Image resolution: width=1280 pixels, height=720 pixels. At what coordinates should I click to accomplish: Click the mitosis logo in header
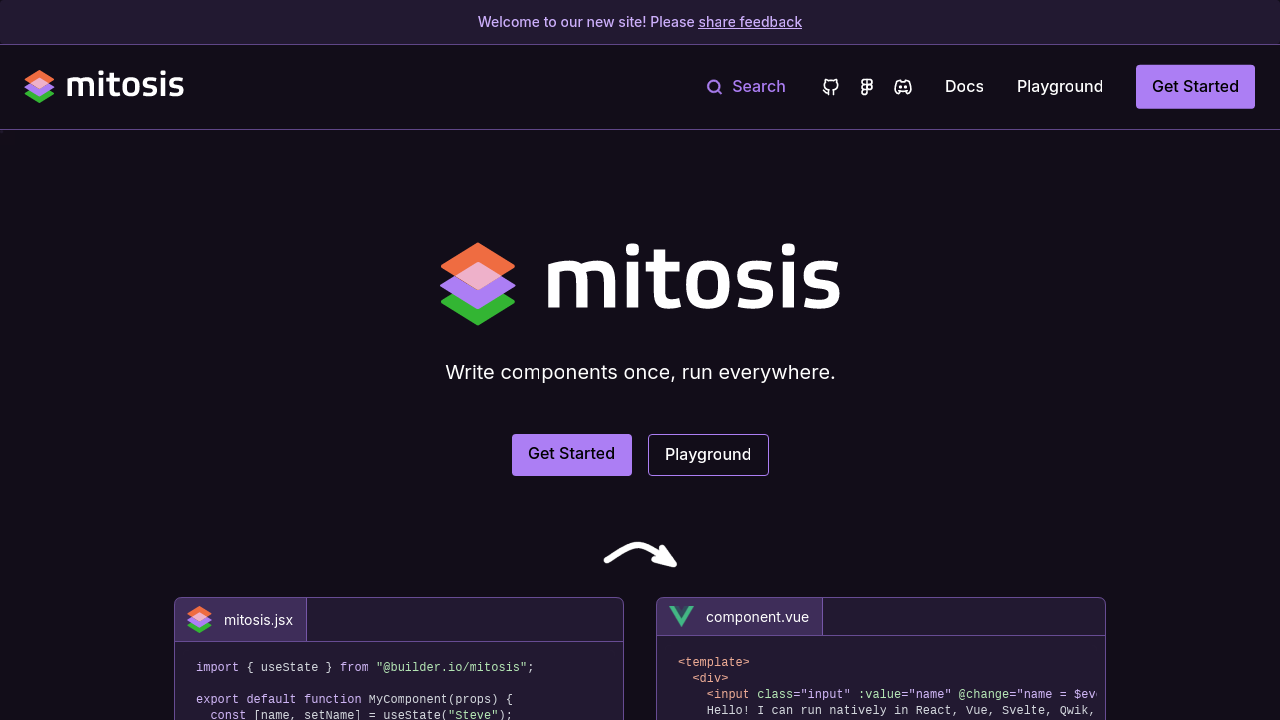pyautogui.click(x=104, y=86)
